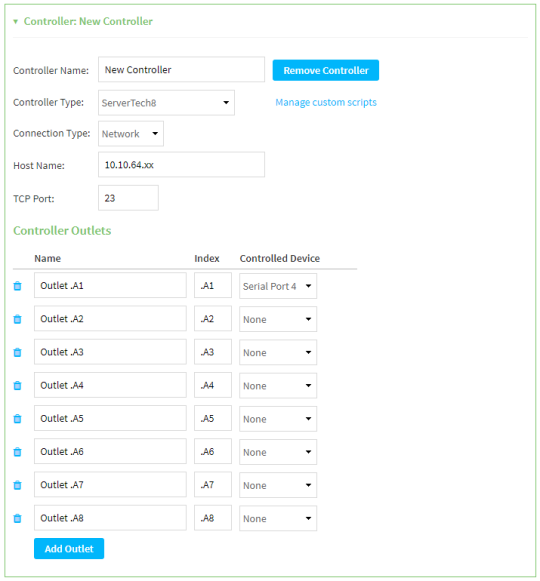The height and width of the screenshot is (581, 540).
Task: Click the Controller Name: label
Action: 51,70
